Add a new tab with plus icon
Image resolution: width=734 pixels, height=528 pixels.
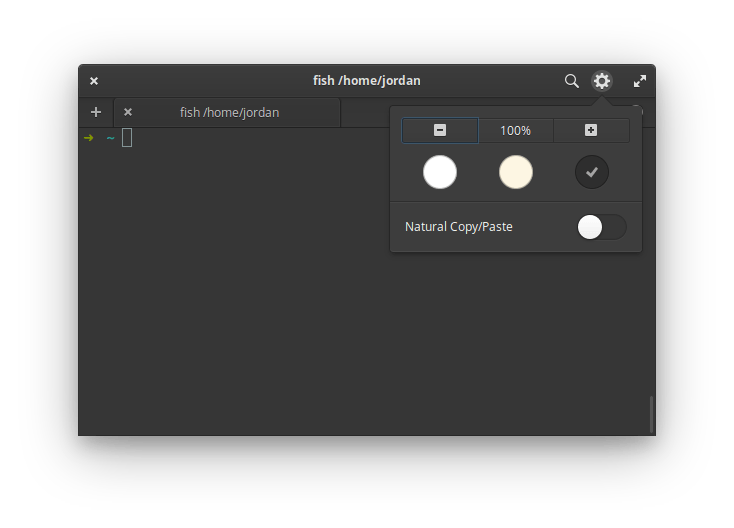point(96,112)
